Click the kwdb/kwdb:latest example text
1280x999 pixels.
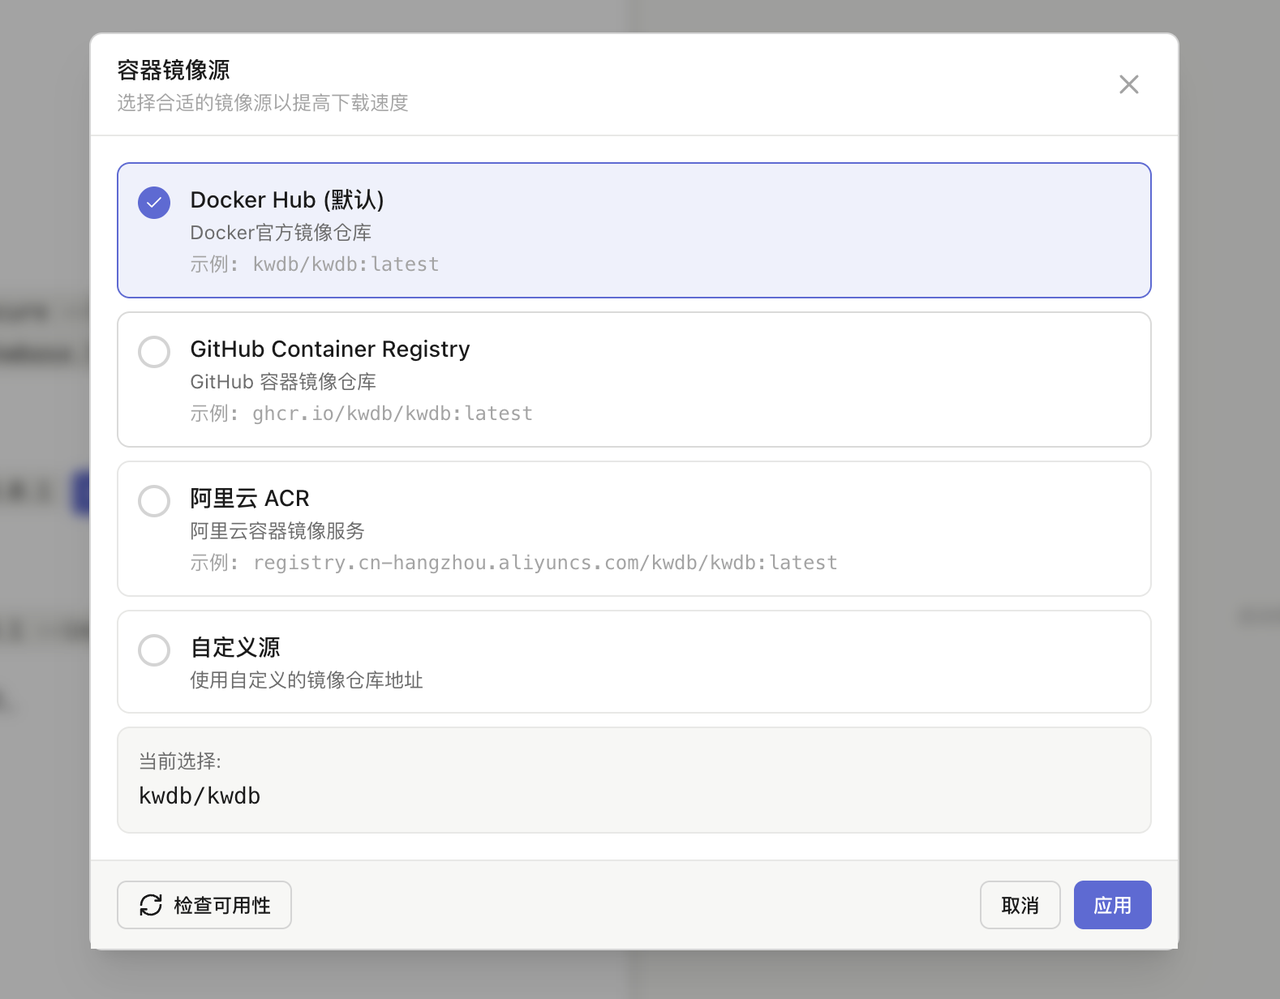(x=345, y=264)
